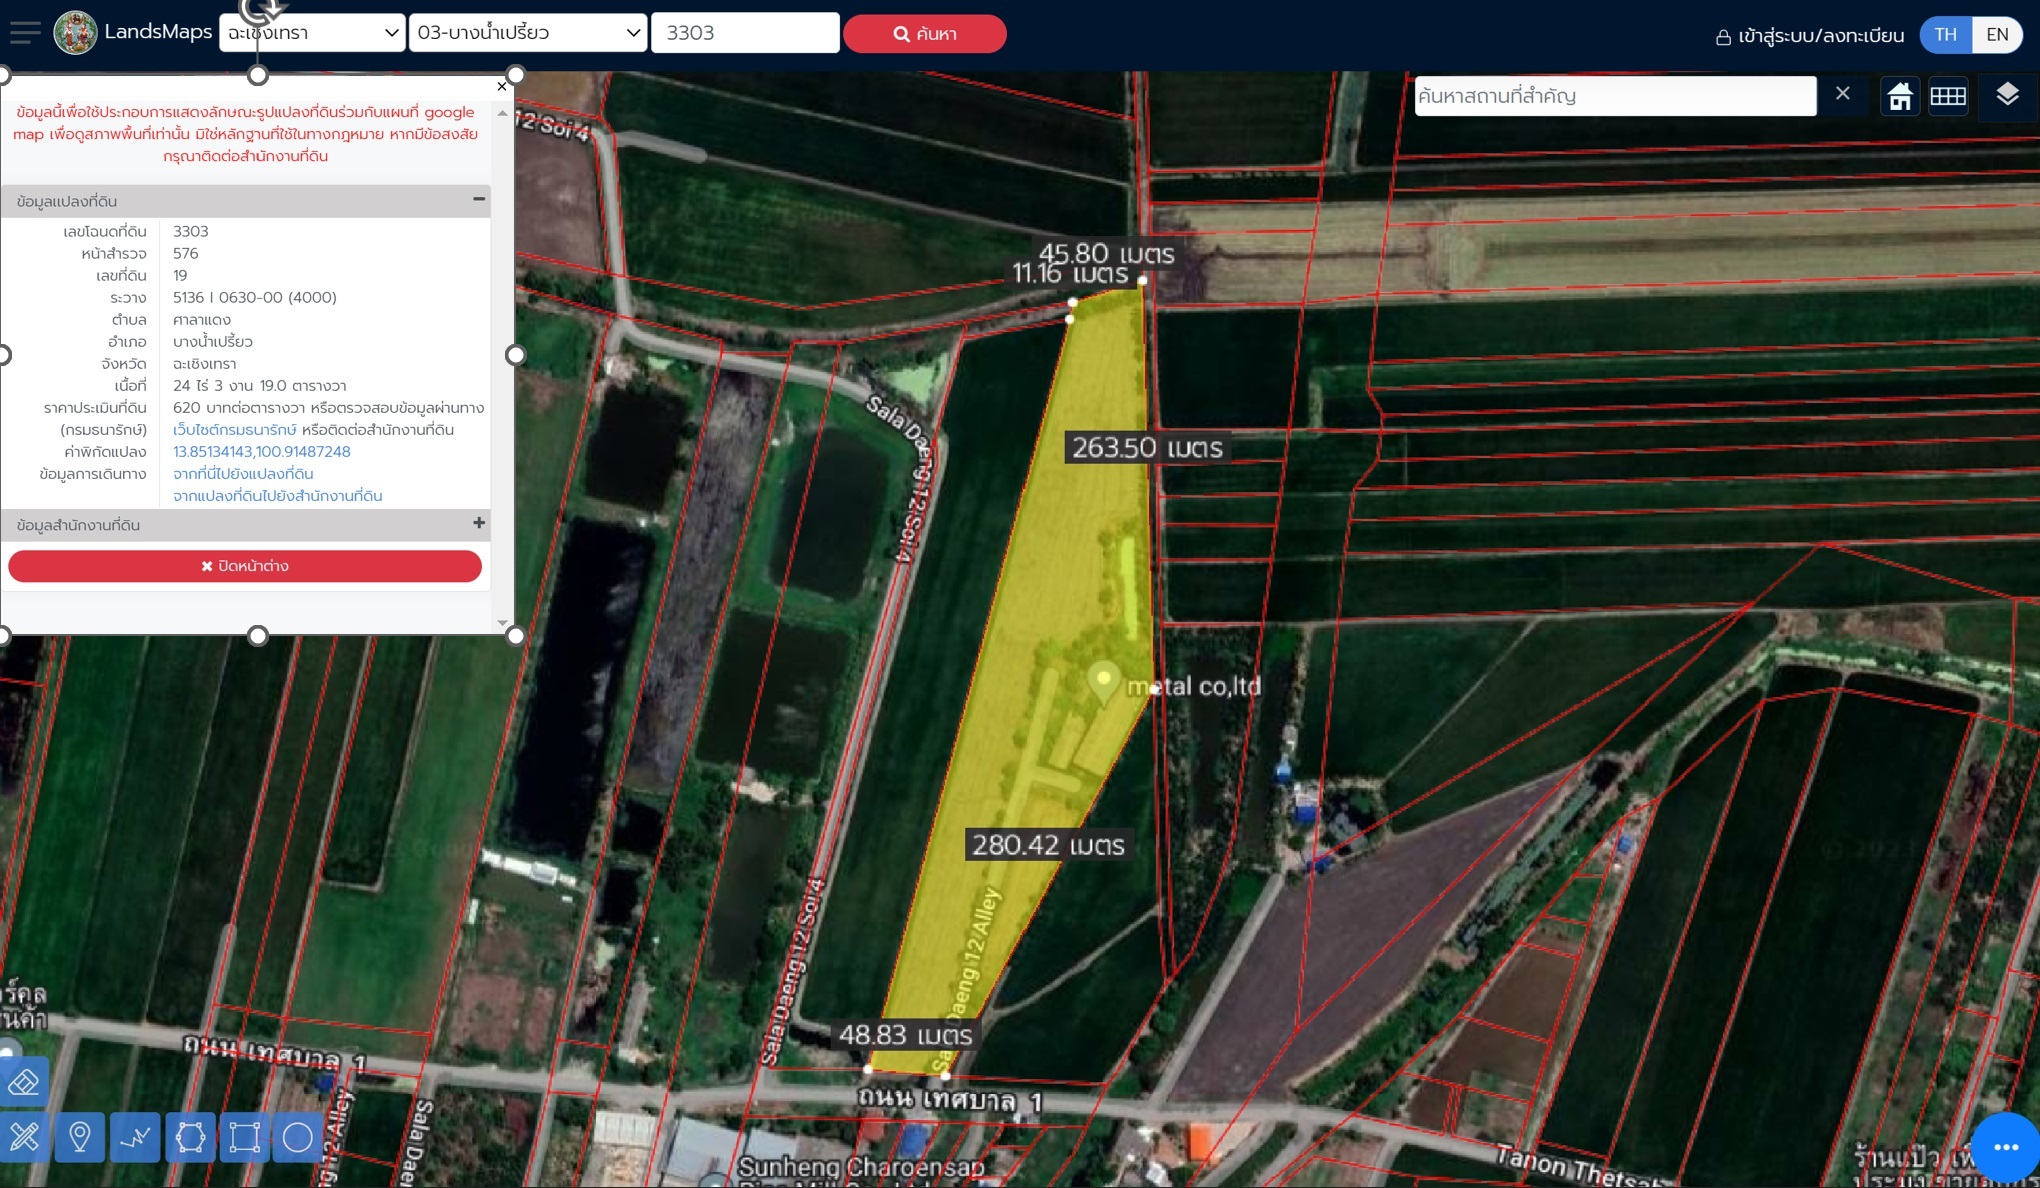Focus the ค้นหาสถานที่สำคัญ place search field
2040x1188 pixels.
(1615, 96)
